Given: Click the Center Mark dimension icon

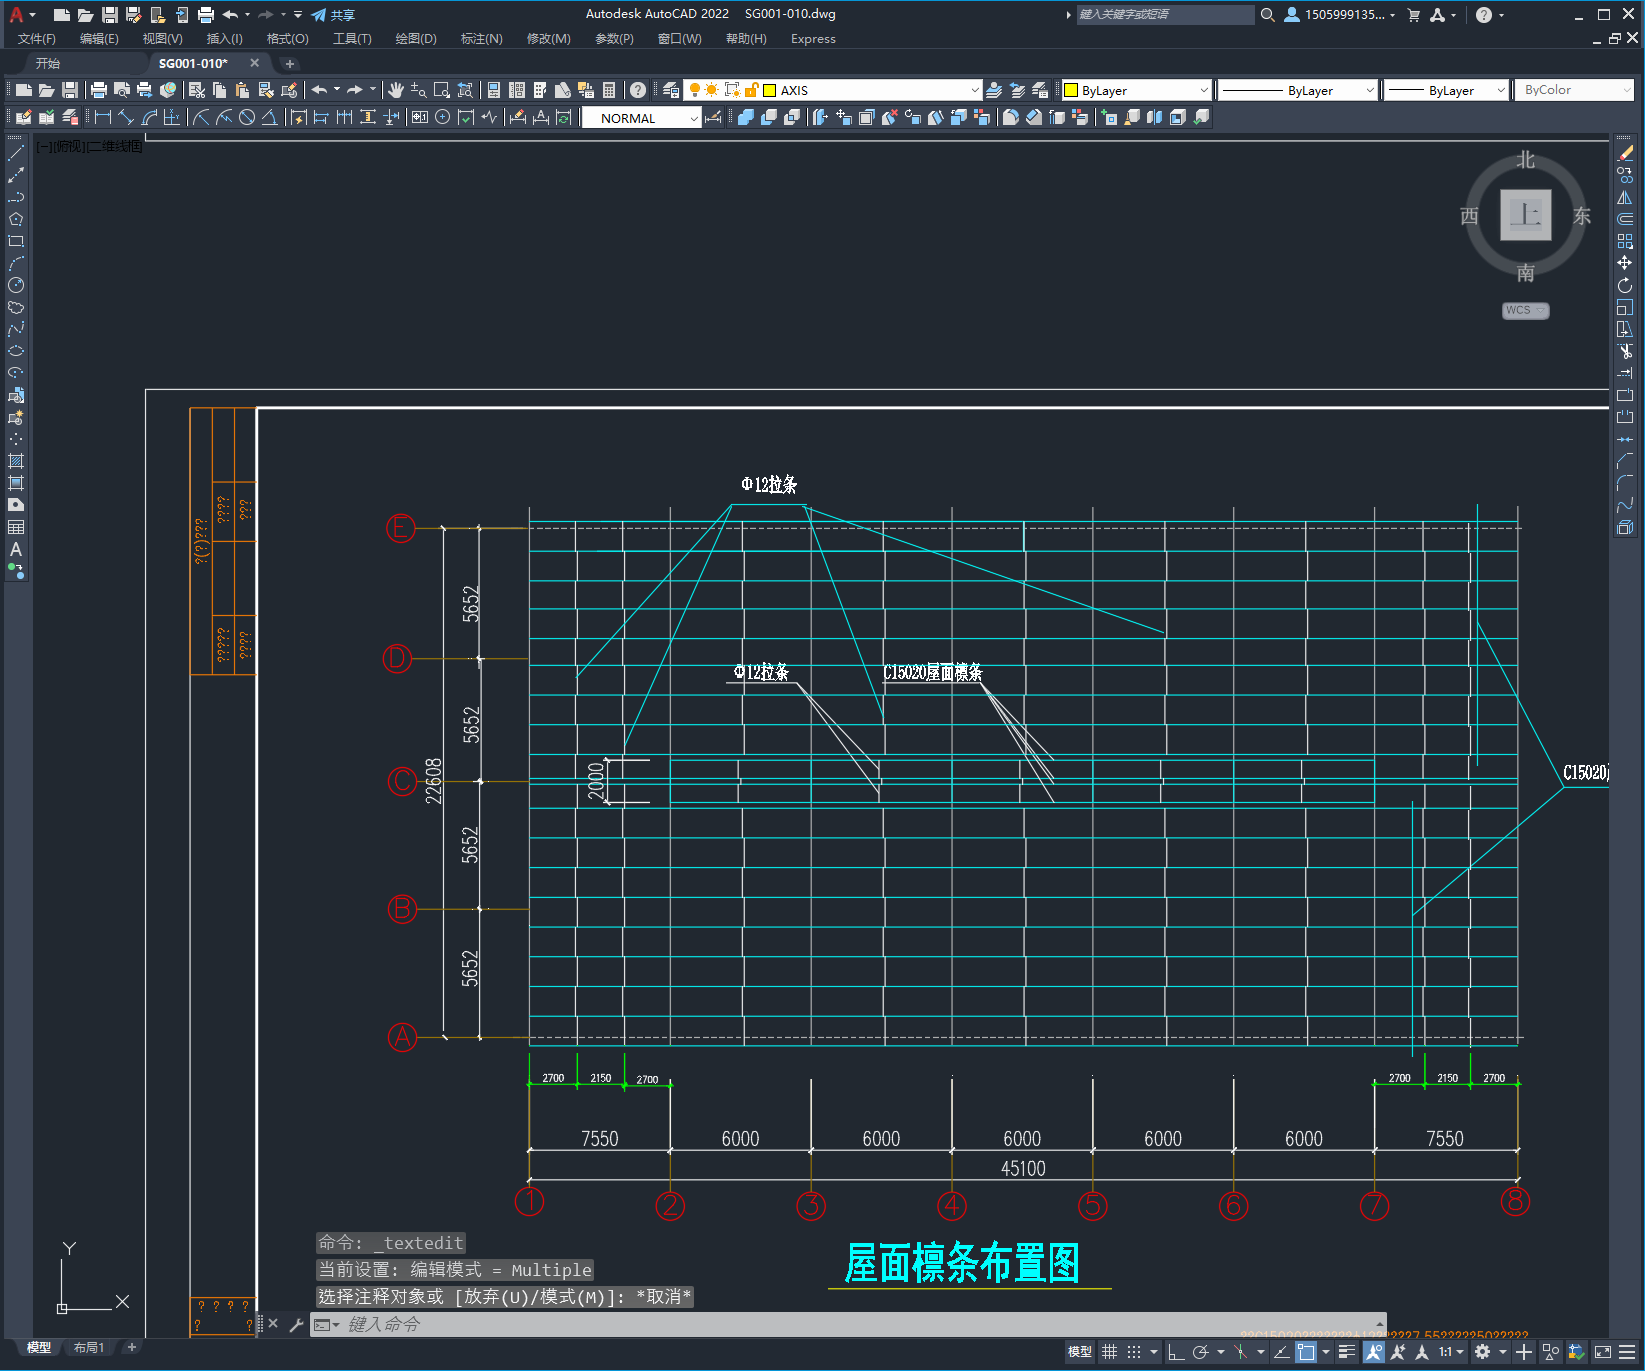Looking at the screenshot, I should 442,117.
